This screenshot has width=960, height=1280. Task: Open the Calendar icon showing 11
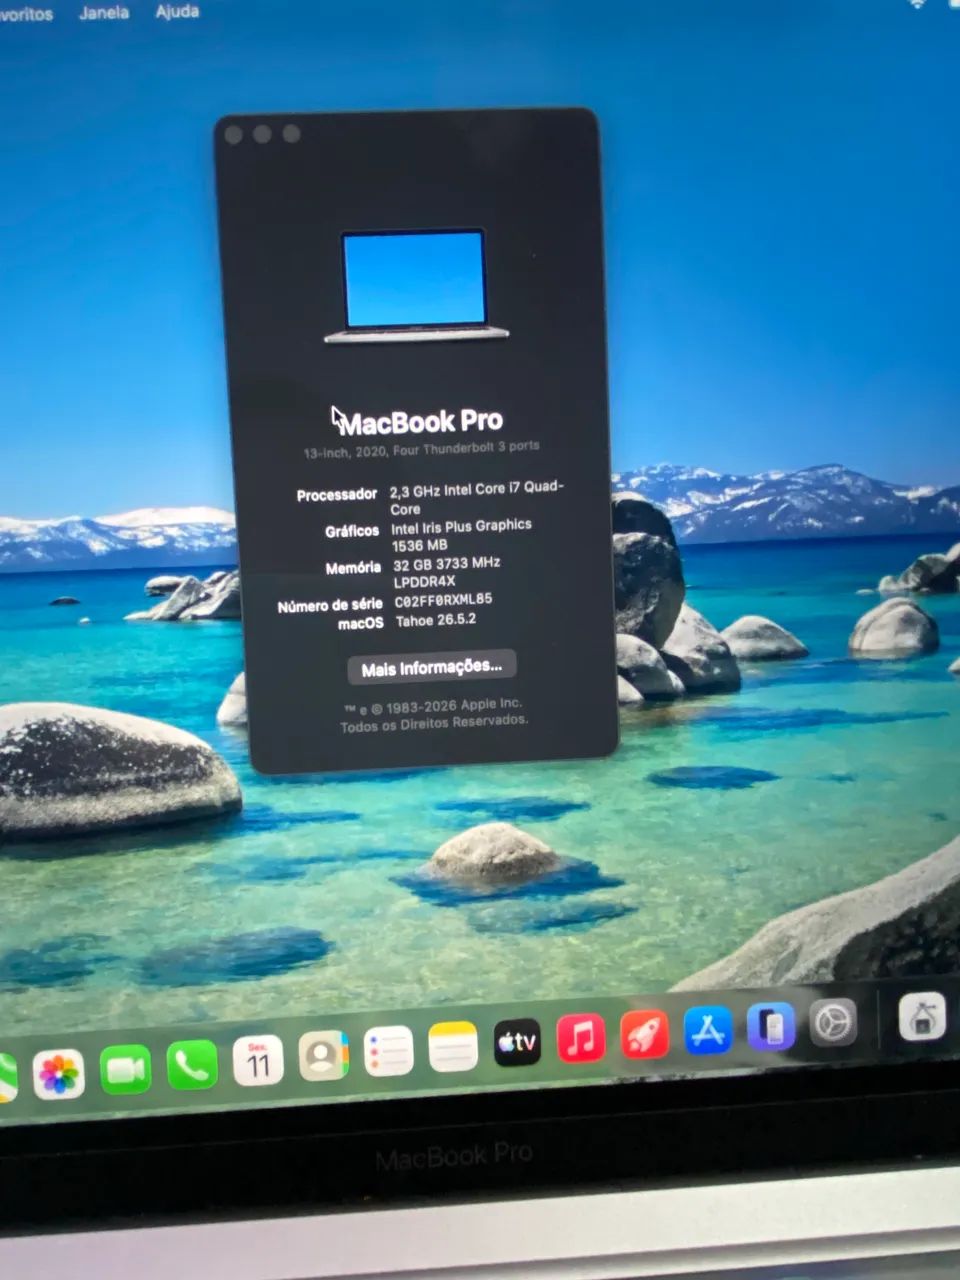coord(258,1061)
